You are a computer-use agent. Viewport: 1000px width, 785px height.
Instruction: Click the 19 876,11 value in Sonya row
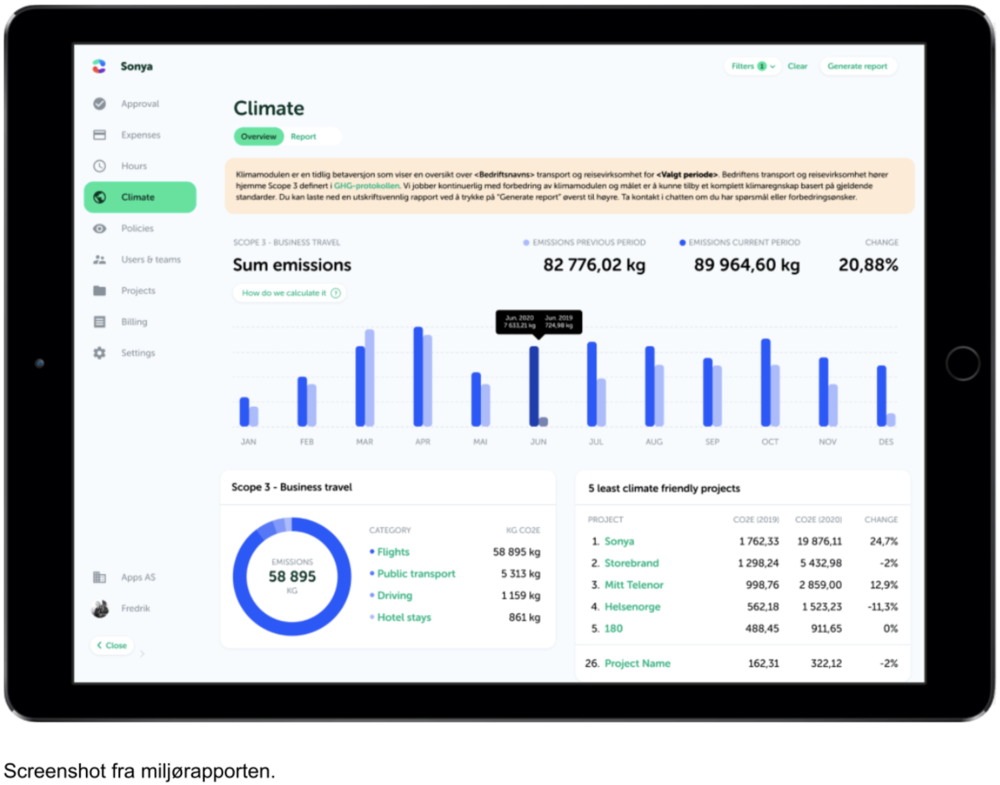coord(820,541)
